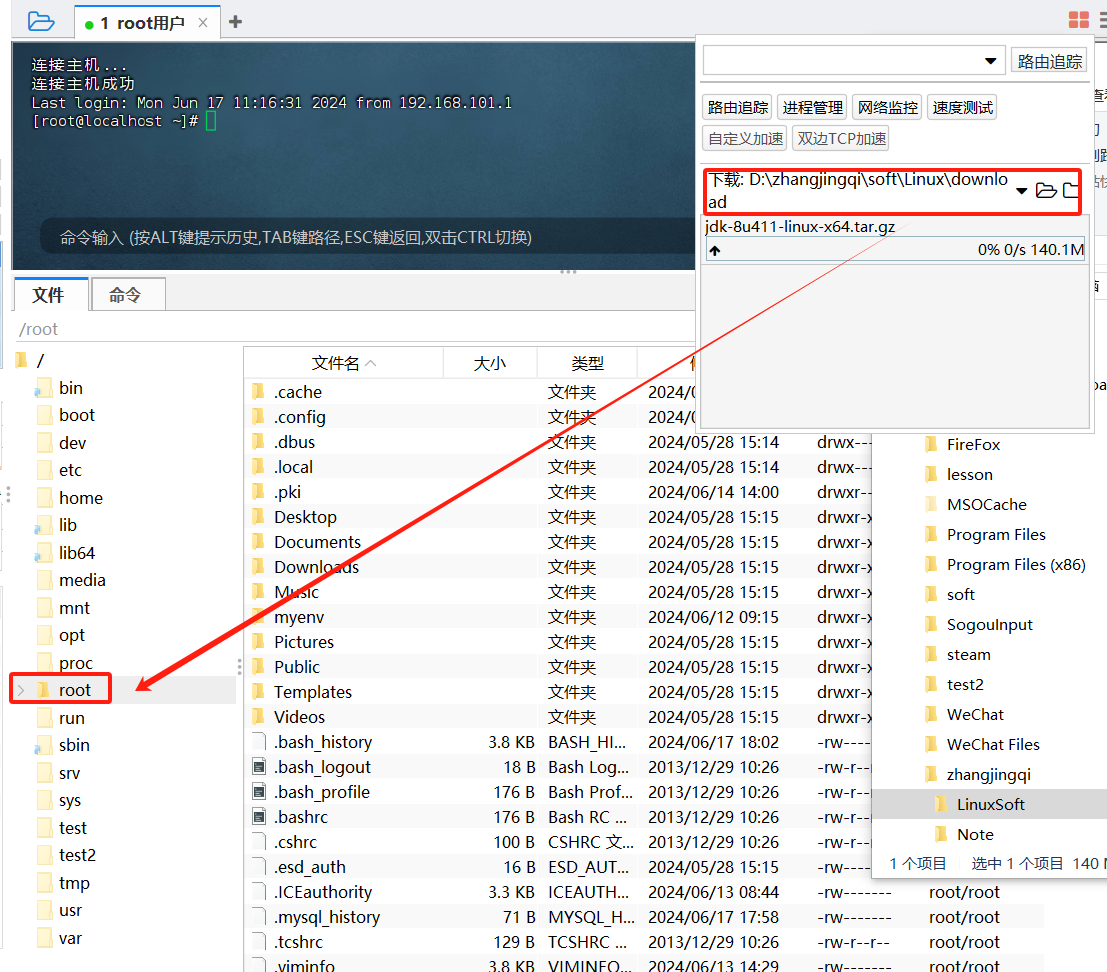The image size is (1107, 972).
Task: Open the route trace host dropdown
Action: [x=991, y=61]
